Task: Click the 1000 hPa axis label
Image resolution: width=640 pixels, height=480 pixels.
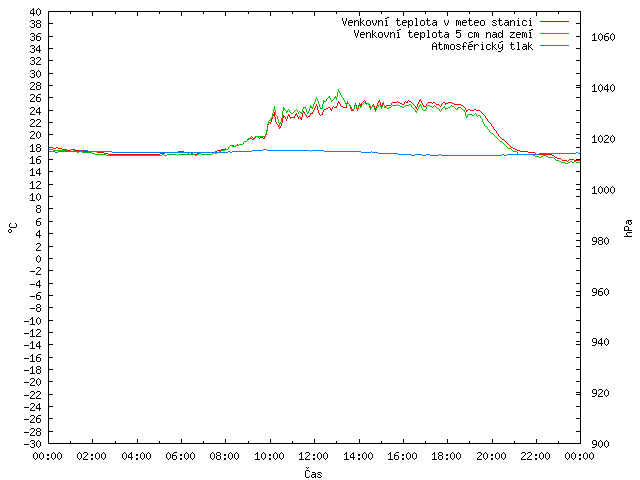Action: [x=603, y=190]
